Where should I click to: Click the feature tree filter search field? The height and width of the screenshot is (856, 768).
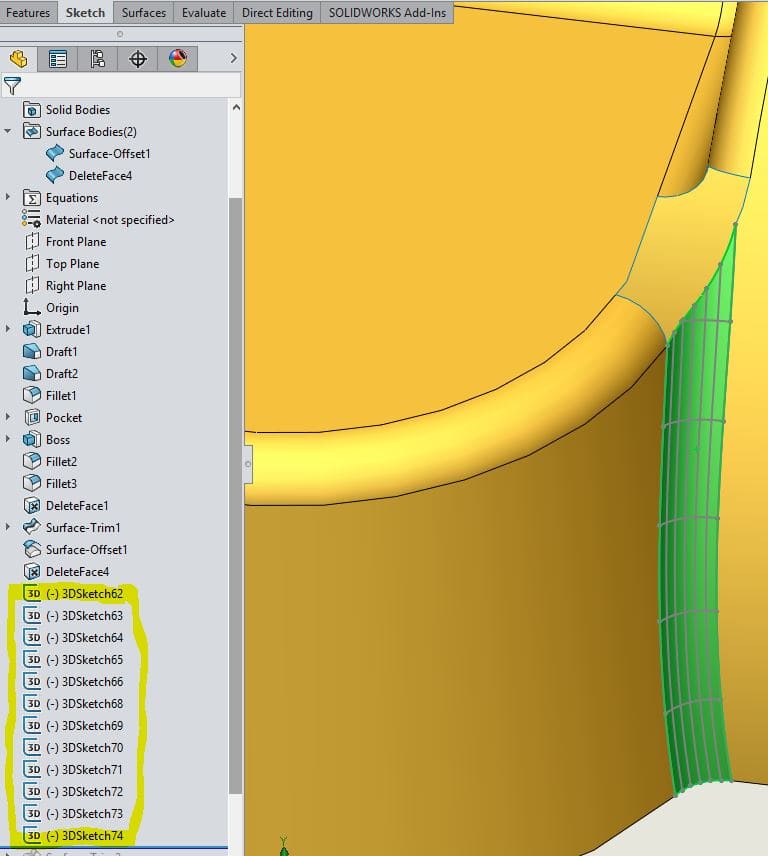point(132,86)
